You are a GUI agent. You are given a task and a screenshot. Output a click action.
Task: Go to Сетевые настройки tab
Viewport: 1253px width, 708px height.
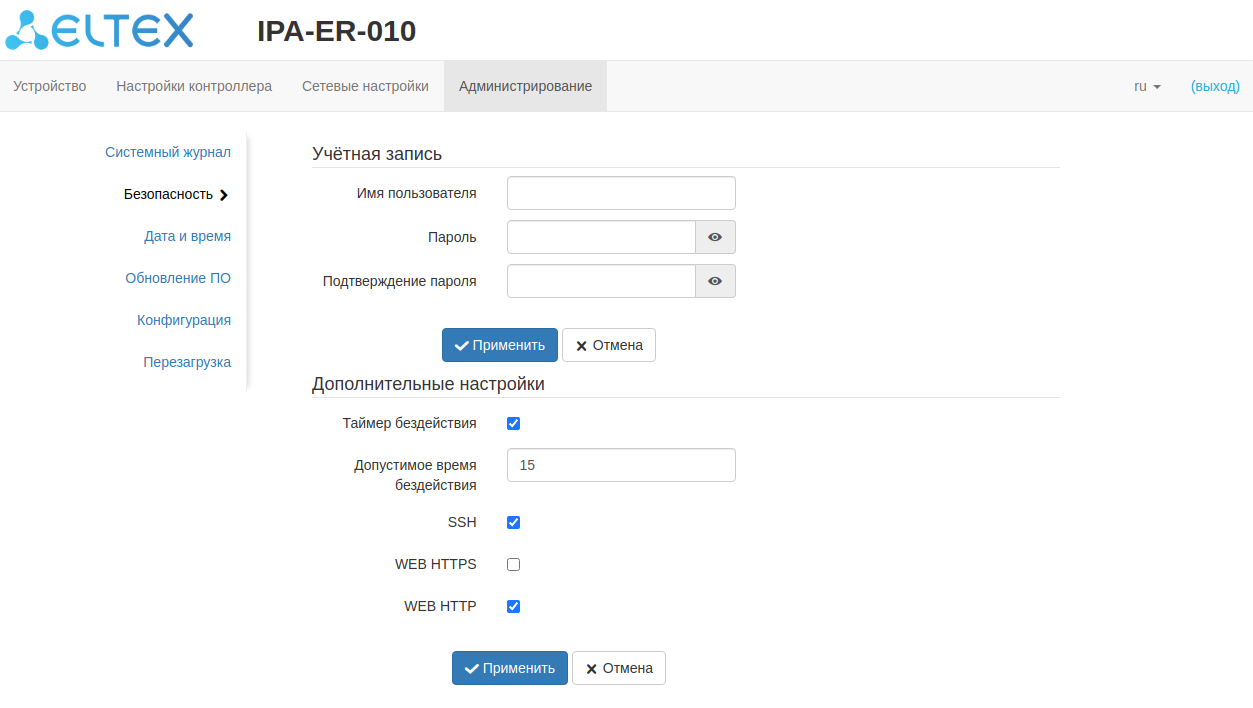(365, 86)
